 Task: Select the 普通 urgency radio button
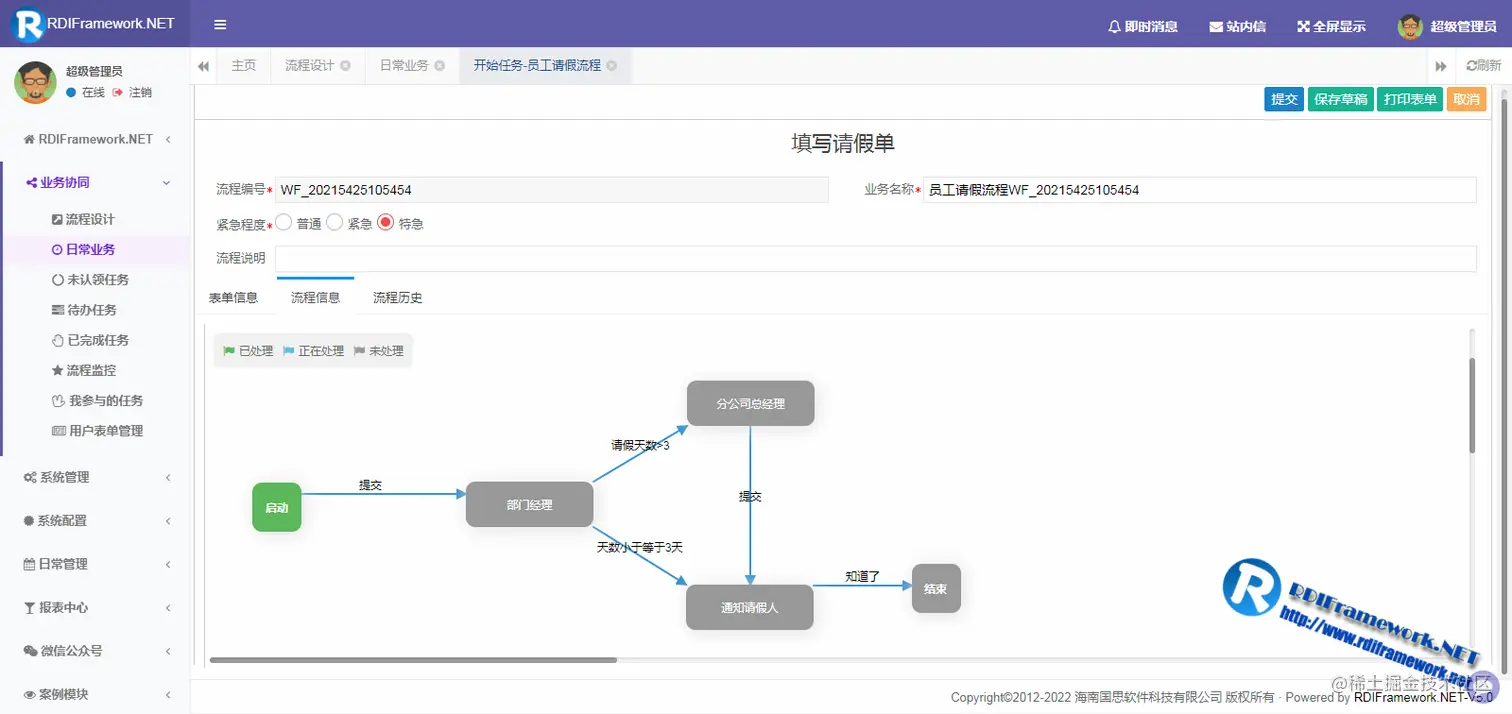click(284, 223)
